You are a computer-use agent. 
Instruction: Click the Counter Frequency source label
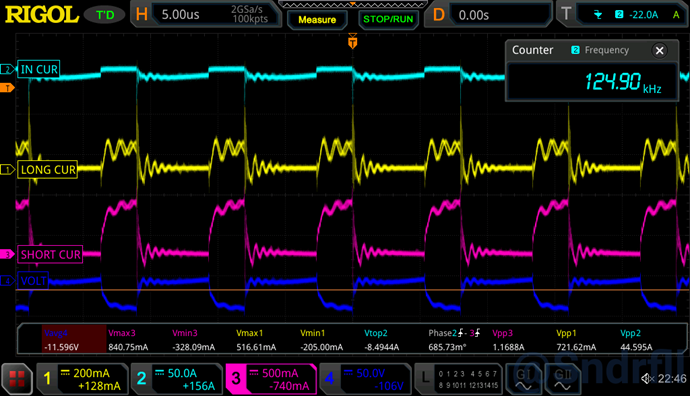600,50
